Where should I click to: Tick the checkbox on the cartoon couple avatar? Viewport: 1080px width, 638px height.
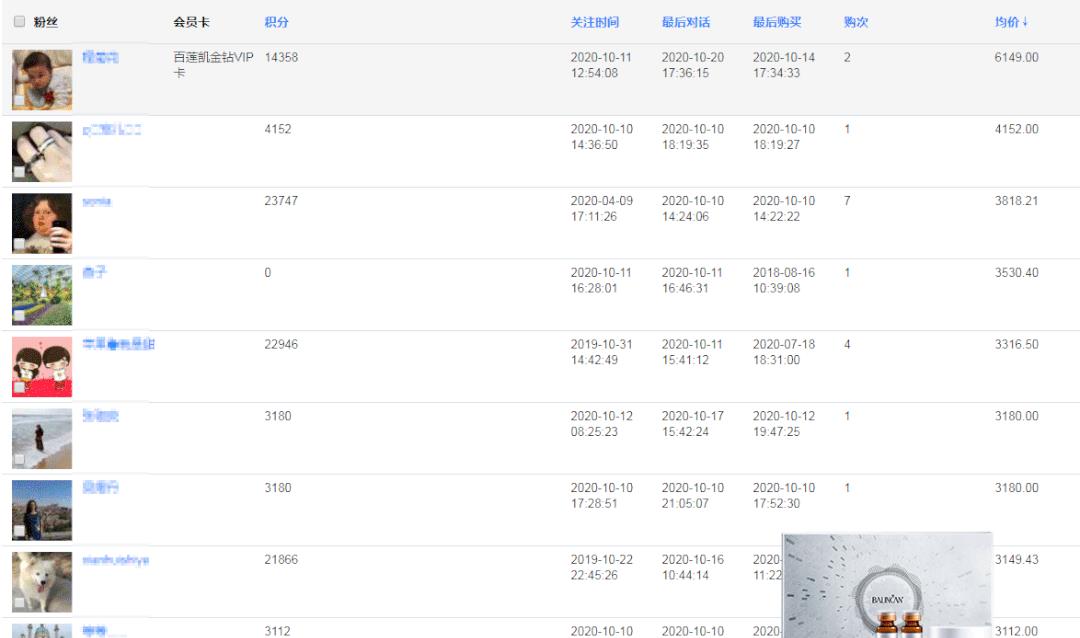click(x=19, y=387)
